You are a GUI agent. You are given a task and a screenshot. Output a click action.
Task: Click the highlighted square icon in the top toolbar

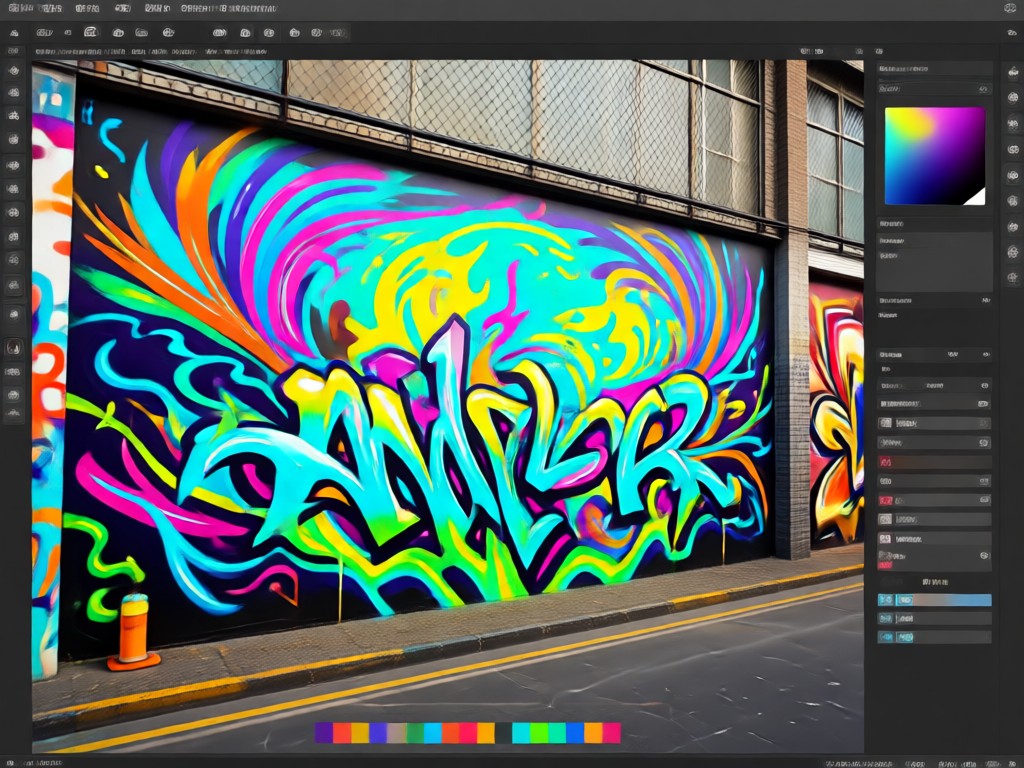pos(90,32)
